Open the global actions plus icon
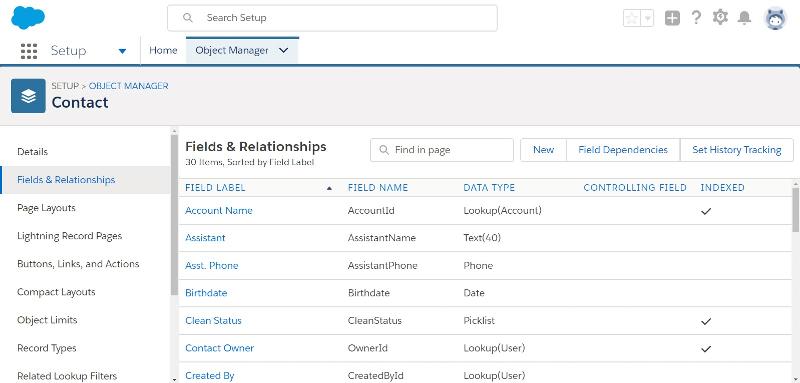 pos(672,18)
